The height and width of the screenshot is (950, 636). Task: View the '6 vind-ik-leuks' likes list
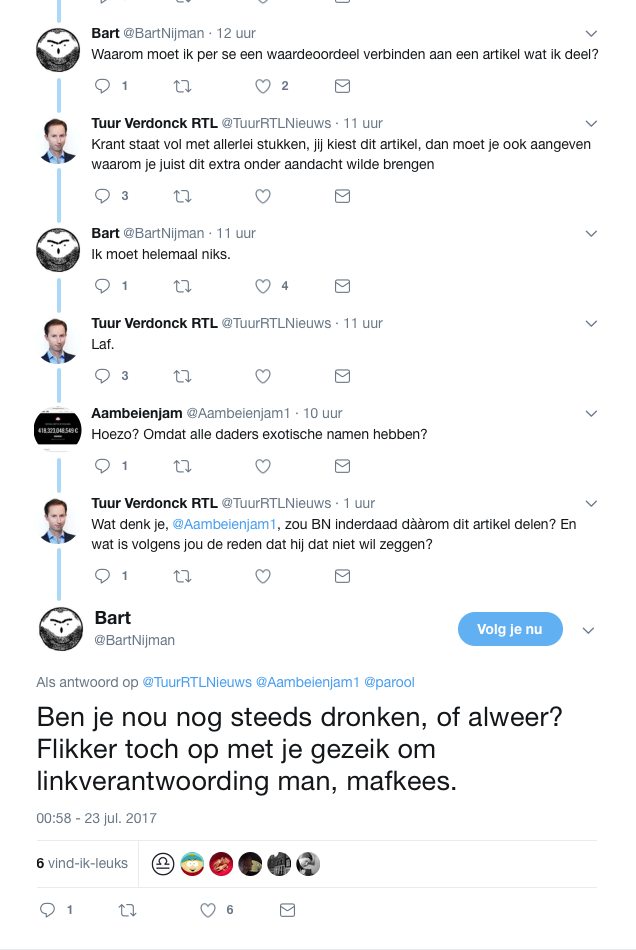click(82, 862)
